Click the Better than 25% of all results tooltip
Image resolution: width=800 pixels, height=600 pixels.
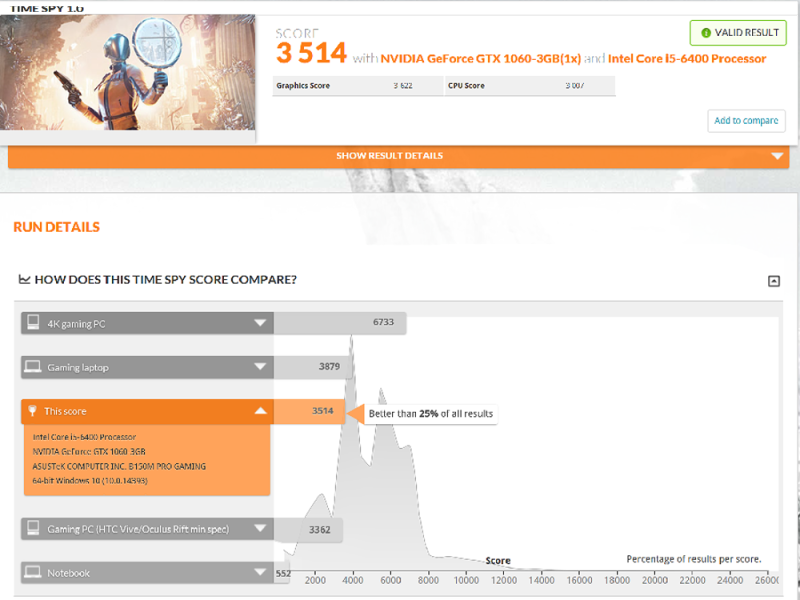tap(431, 414)
